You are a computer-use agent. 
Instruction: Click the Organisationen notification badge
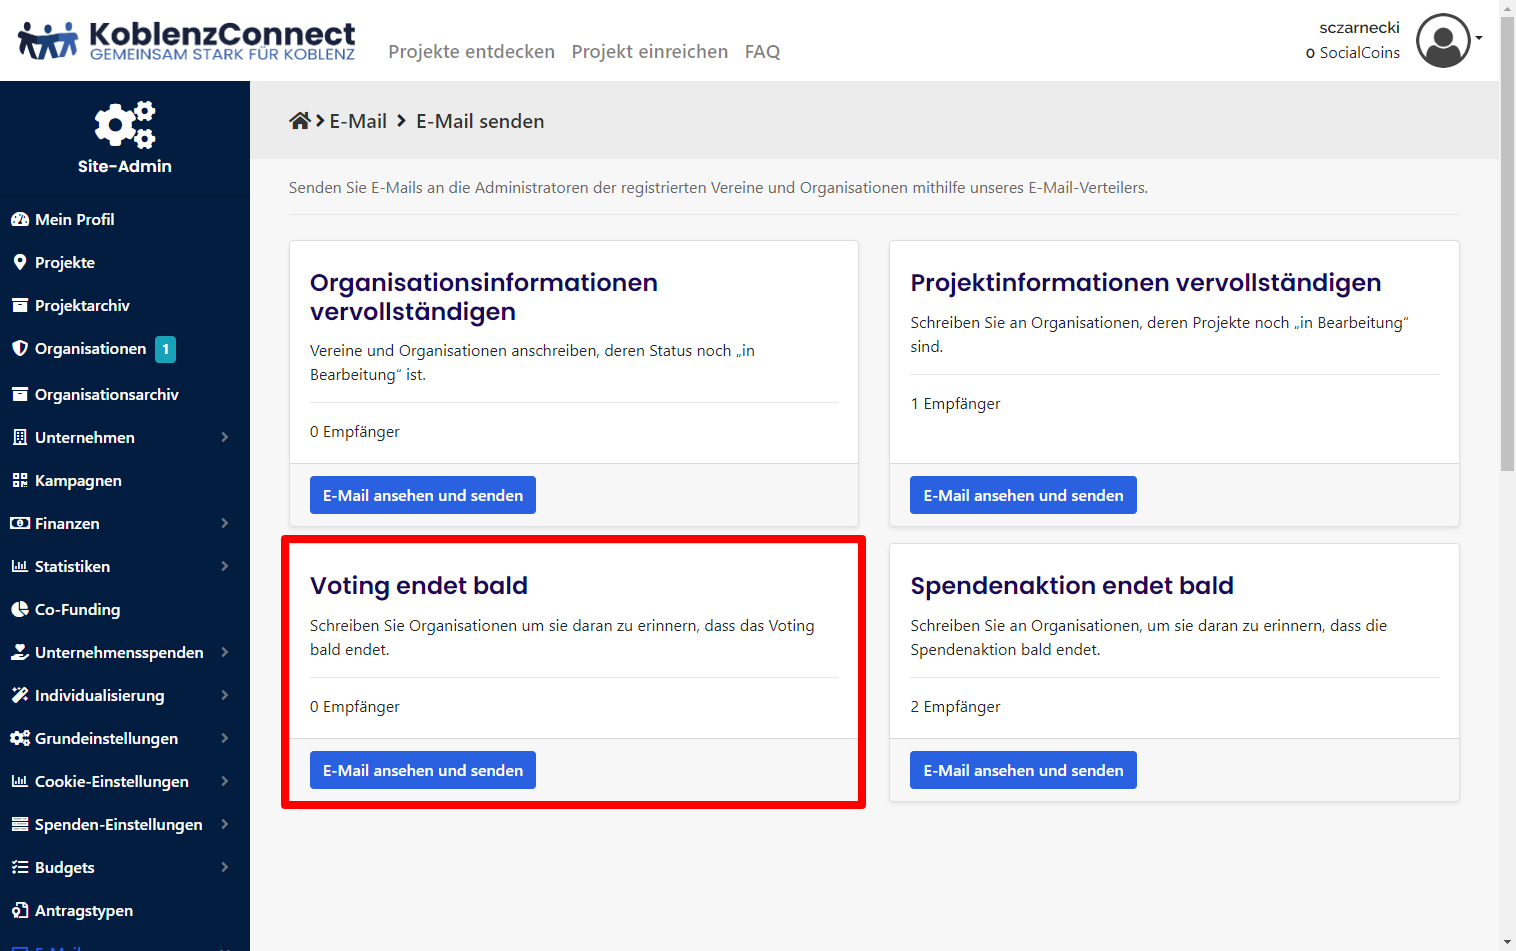click(165, 349)
